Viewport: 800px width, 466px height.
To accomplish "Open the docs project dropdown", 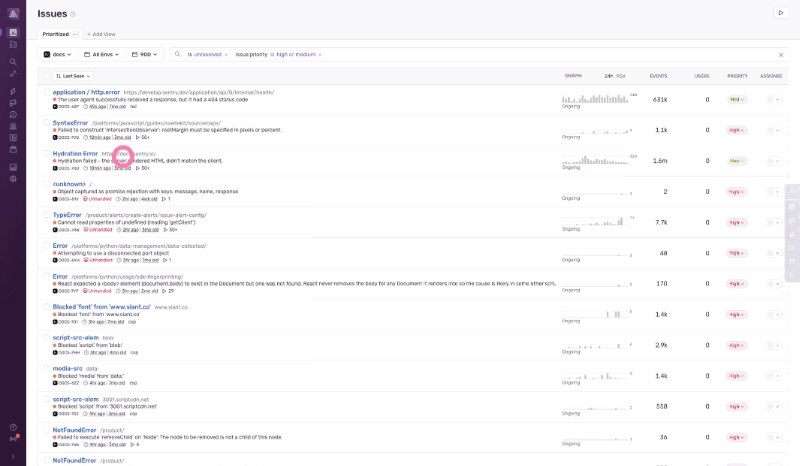I will (x=57, y=55).
